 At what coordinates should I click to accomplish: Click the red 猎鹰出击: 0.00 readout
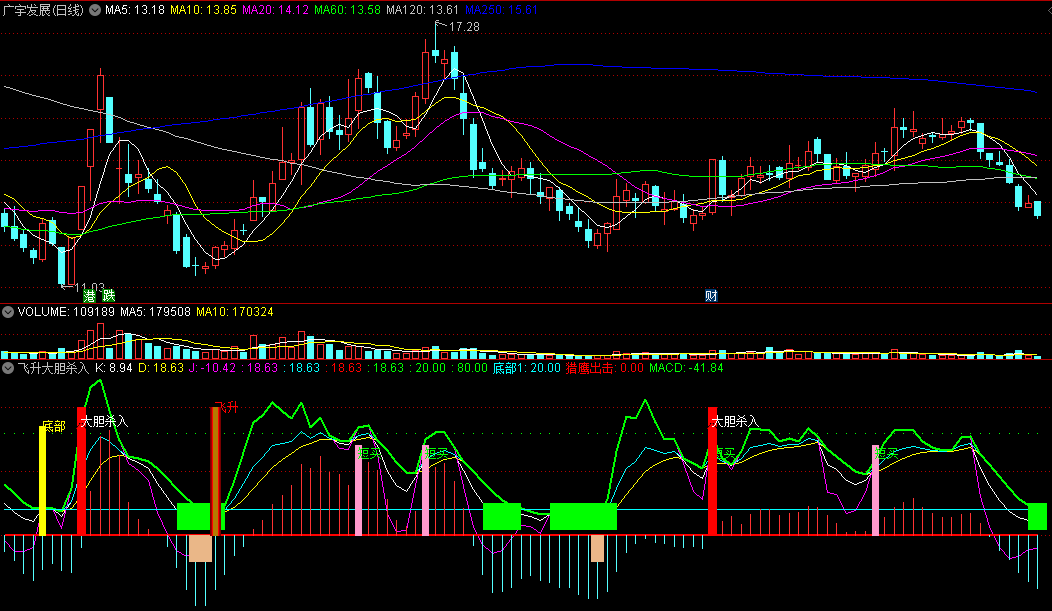point(604,368)
